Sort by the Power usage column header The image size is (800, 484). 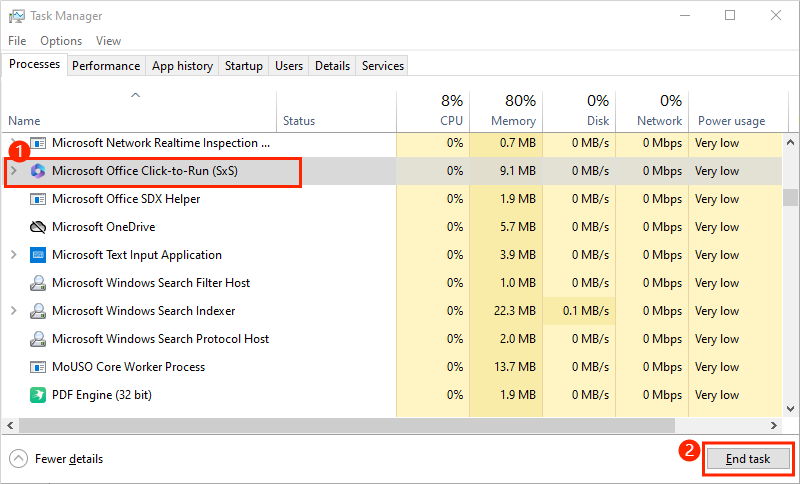point(738,111)
